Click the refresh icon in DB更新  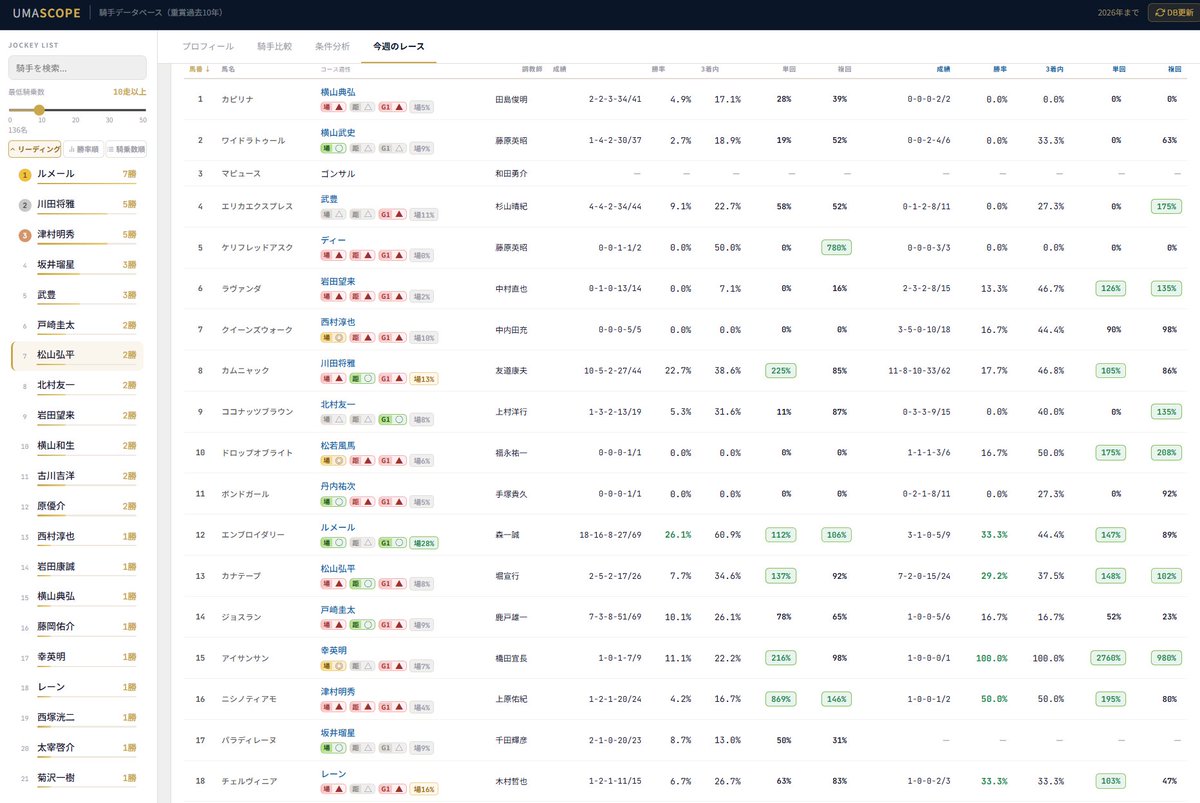point(1160,12)
